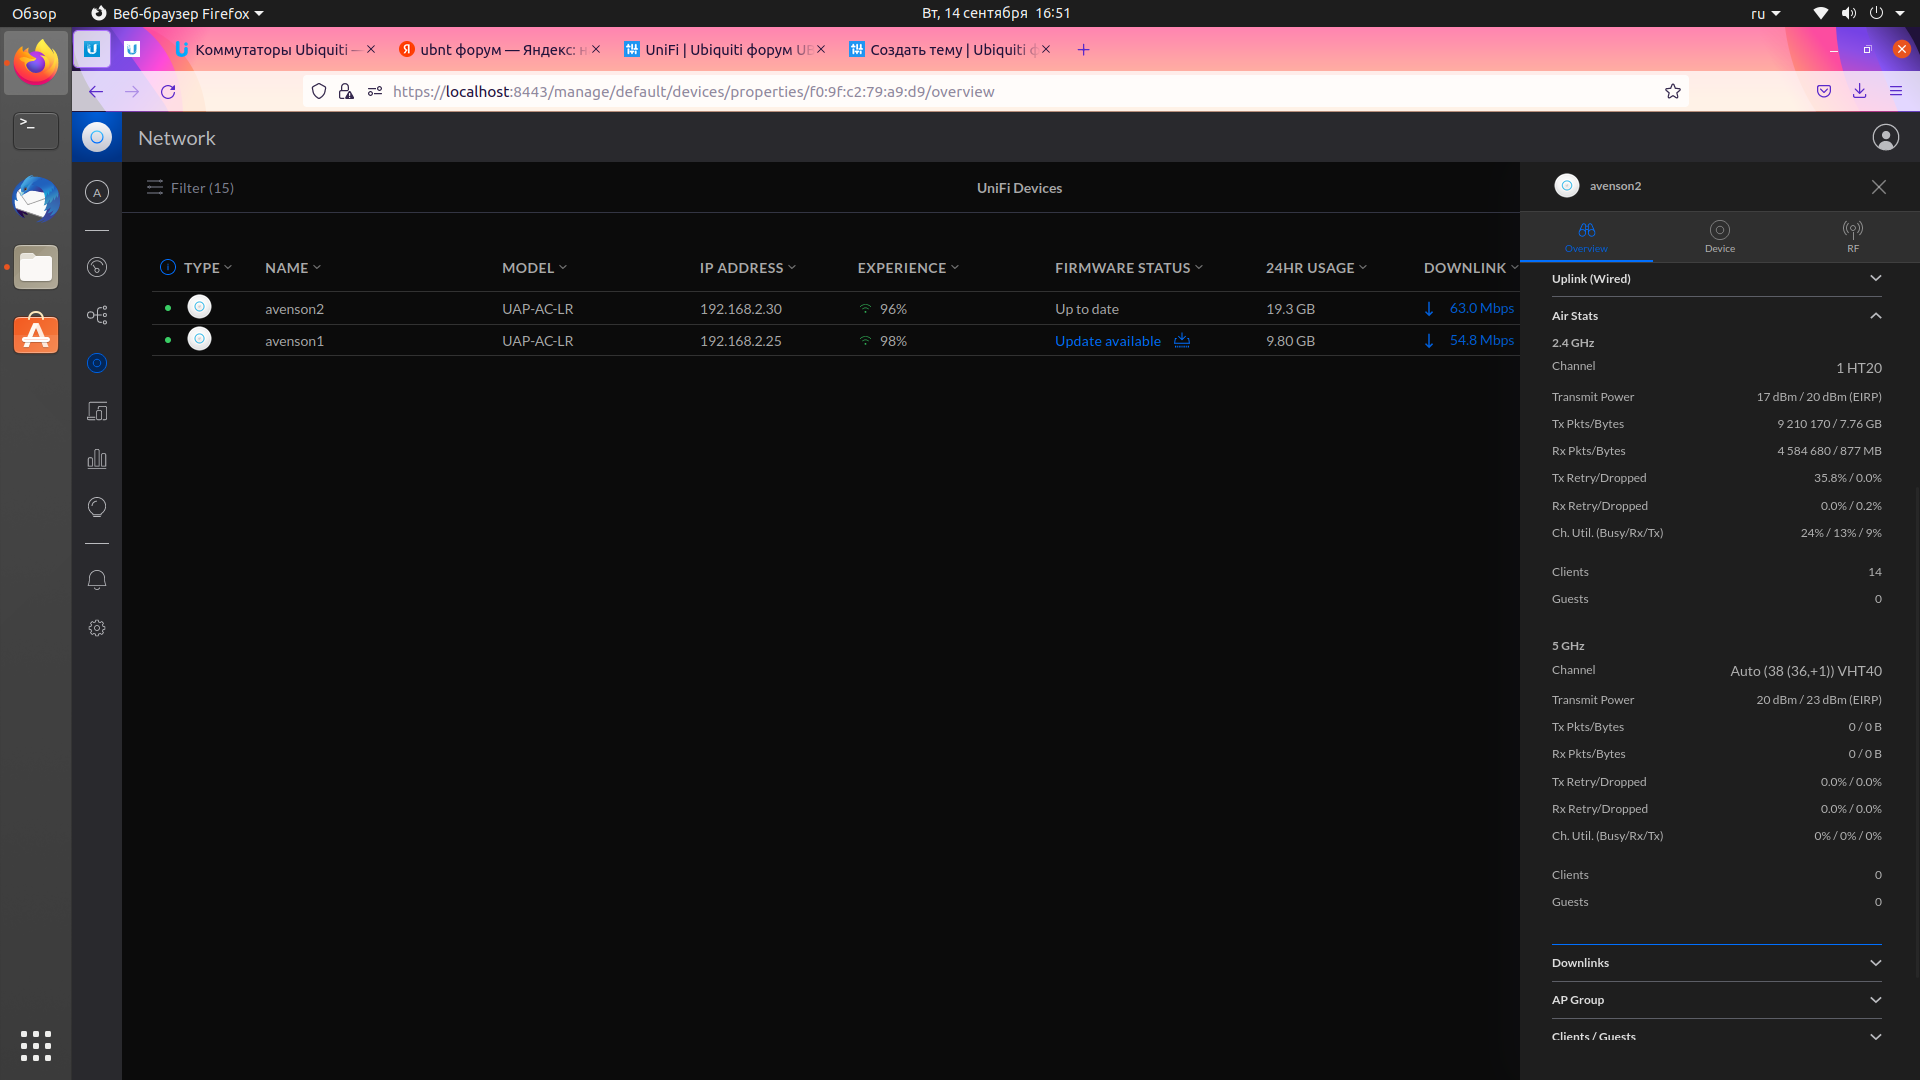Click the firmware upgrade icon for avenson1

pos(1182,340)
